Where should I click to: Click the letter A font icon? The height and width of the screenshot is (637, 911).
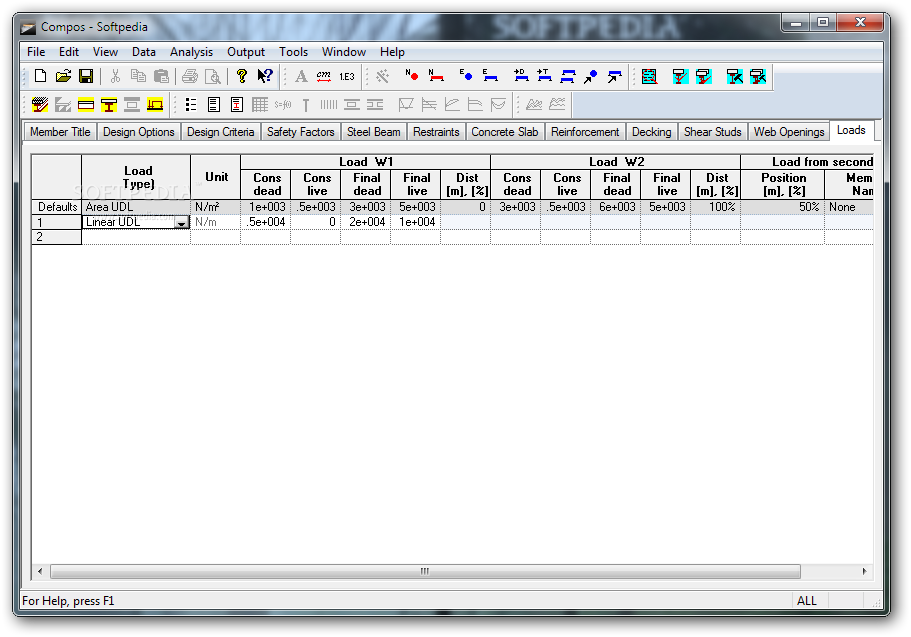[301, 76]
